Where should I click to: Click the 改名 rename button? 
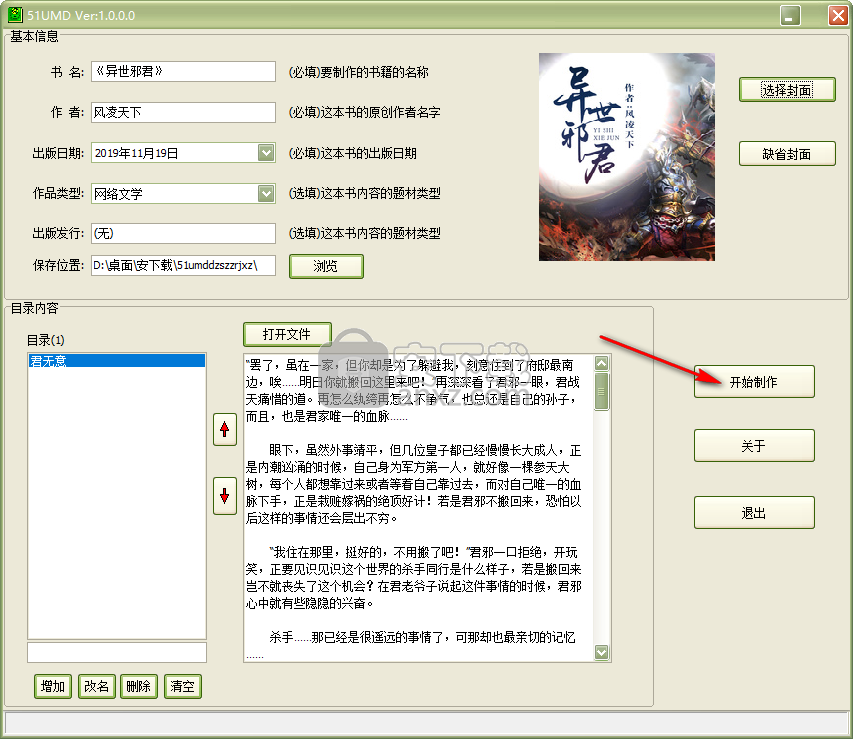pos(96,686)
